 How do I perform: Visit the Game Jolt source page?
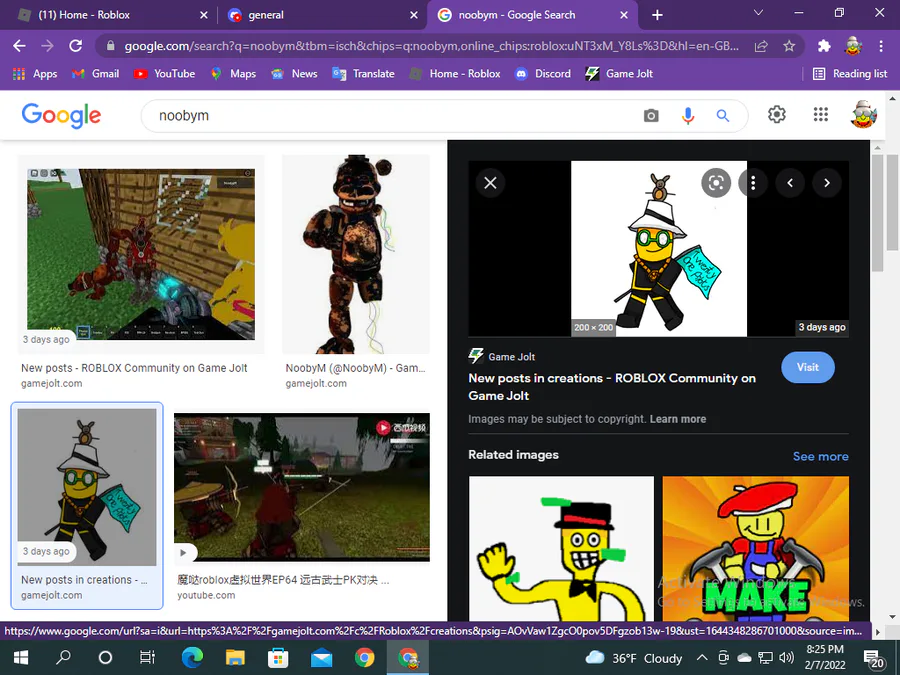(808, 367)
